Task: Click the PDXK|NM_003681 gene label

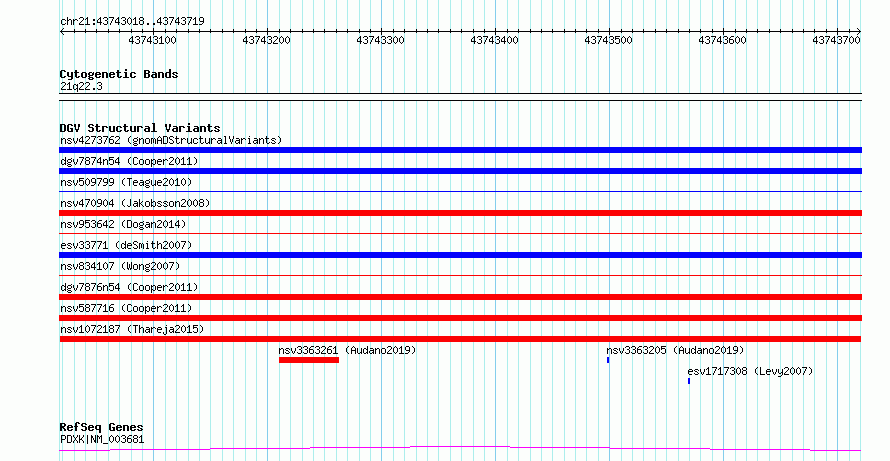Action: point(102,439)
